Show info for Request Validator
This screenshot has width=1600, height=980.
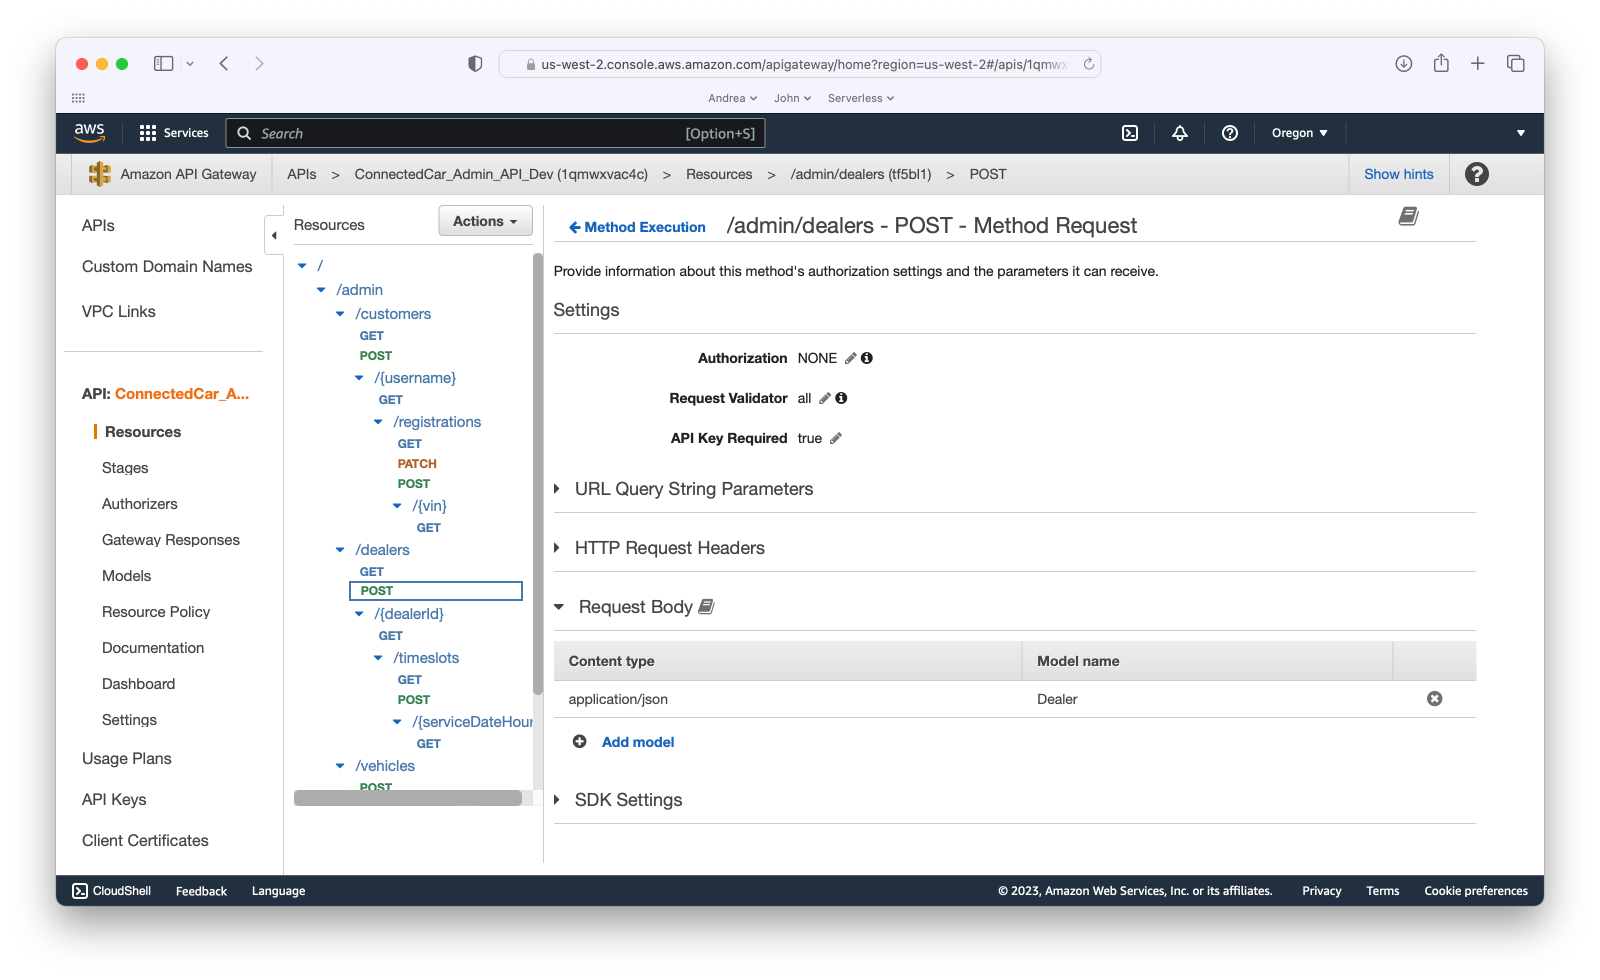pos(841,398)
